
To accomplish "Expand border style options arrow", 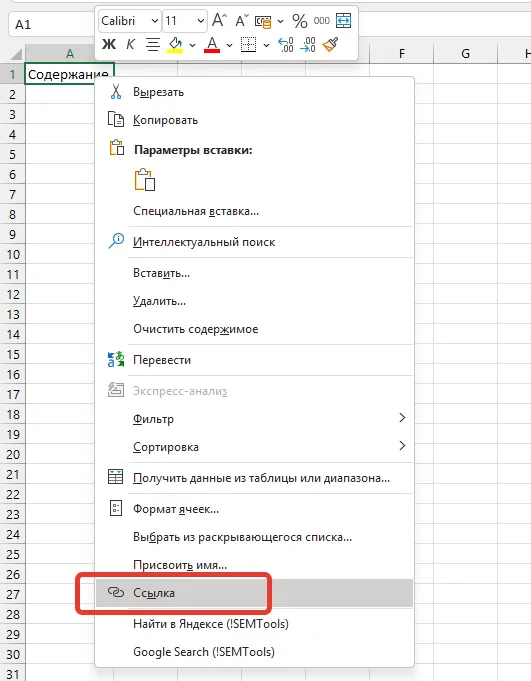I will tap(266, 45).
